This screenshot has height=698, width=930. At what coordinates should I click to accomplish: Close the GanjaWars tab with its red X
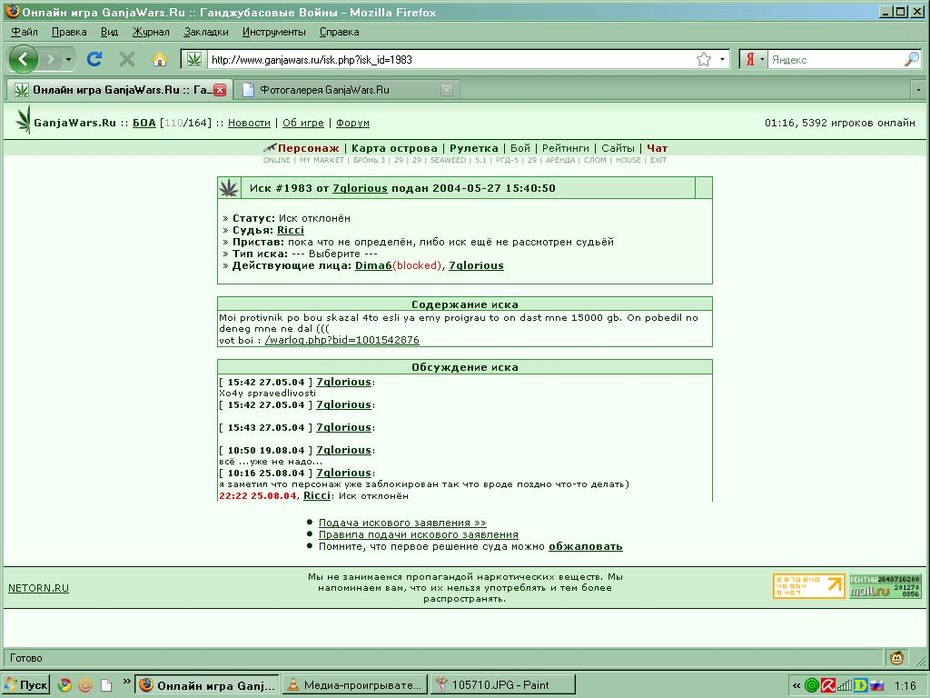220,90
